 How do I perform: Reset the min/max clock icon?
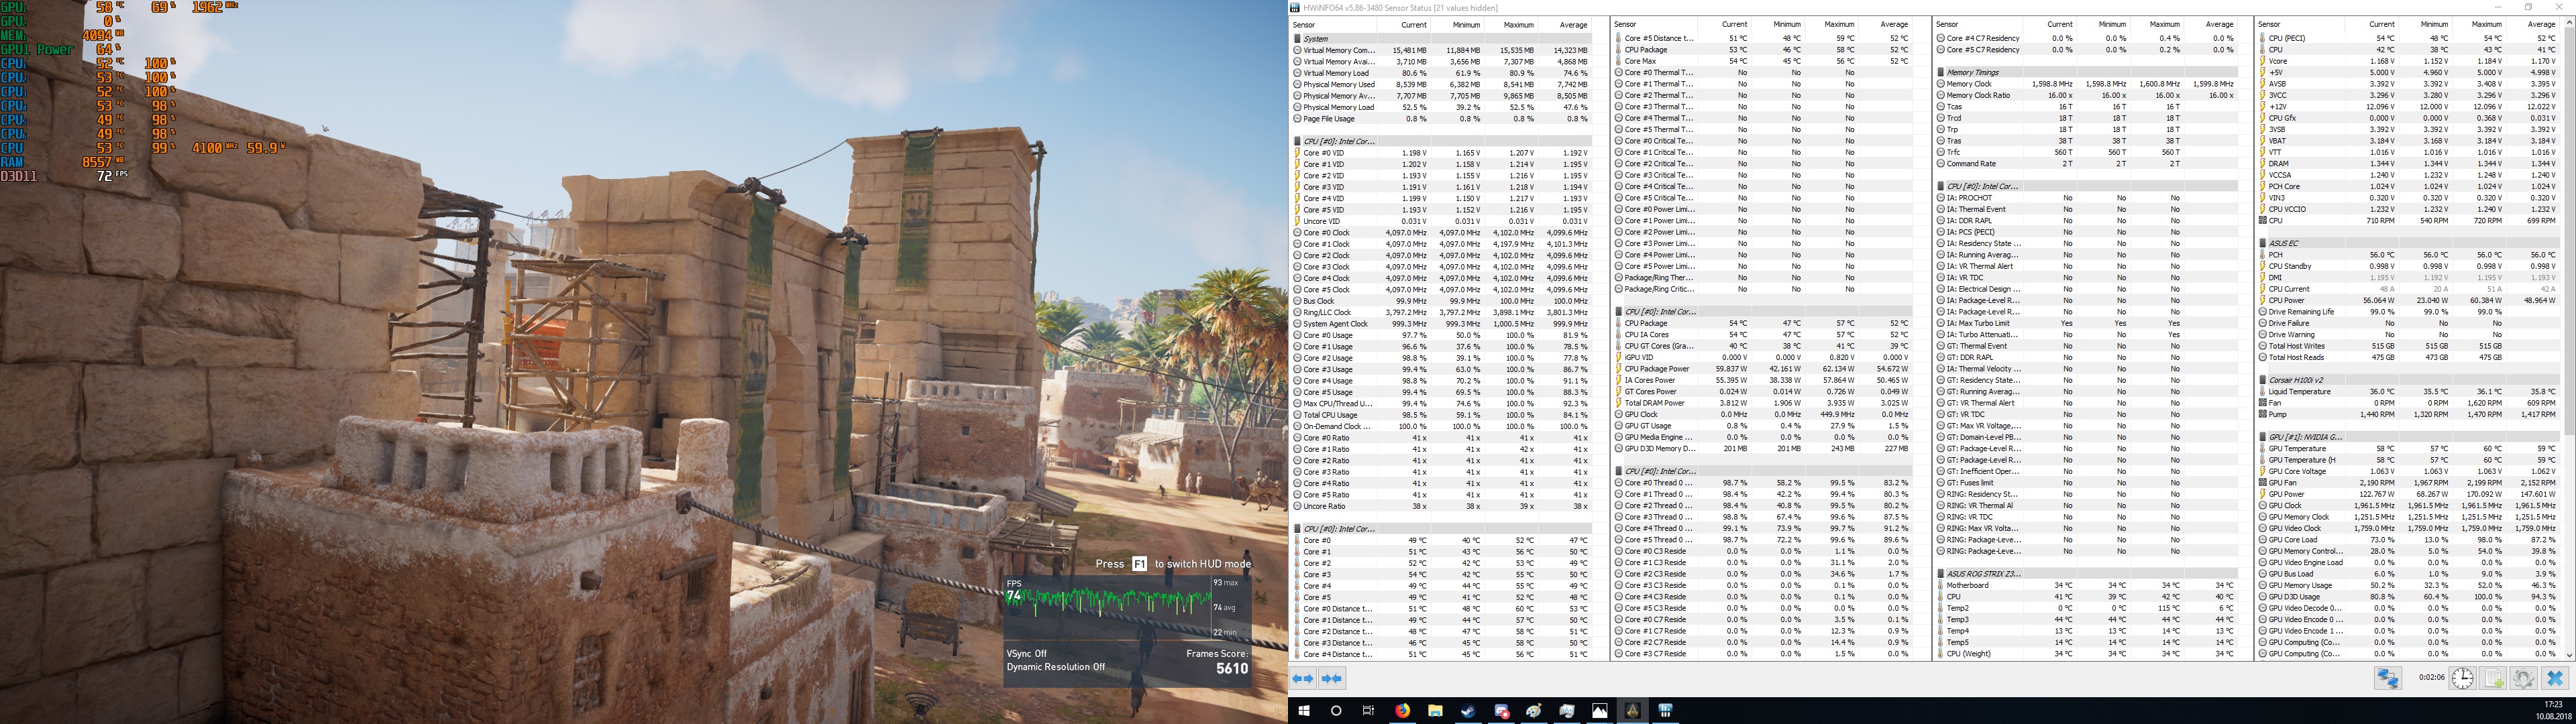pyautogui.click(x=2462, y=678)
